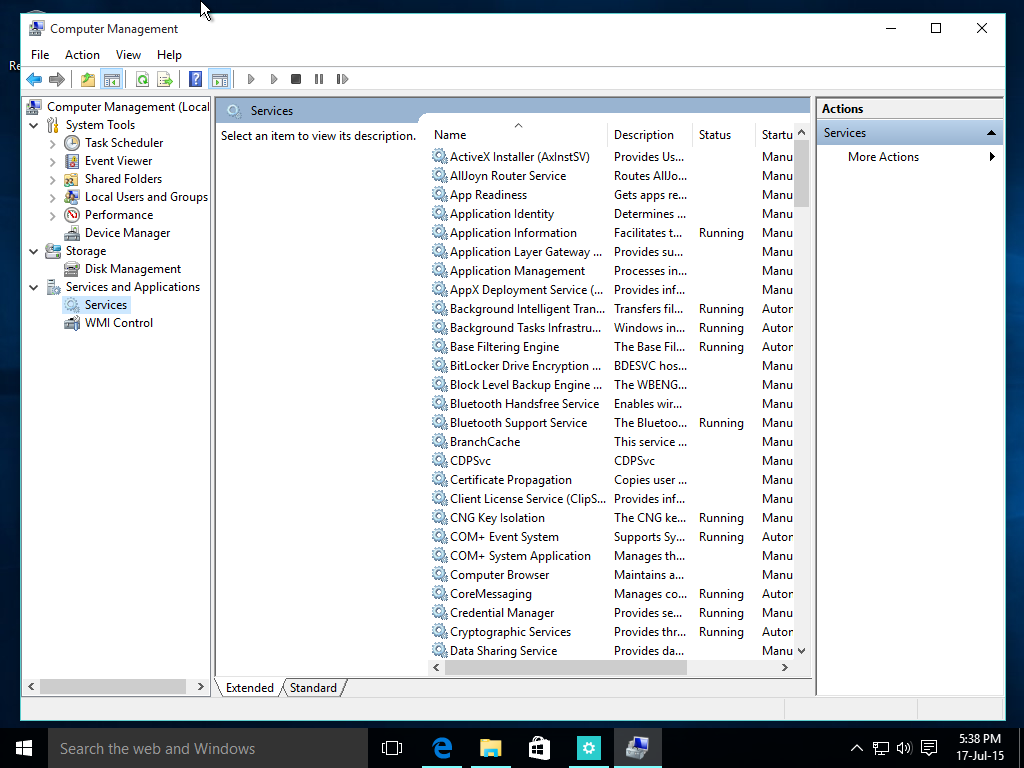
Task: Select the CNG Key Isolation service
Action: [x=497, y=518]
